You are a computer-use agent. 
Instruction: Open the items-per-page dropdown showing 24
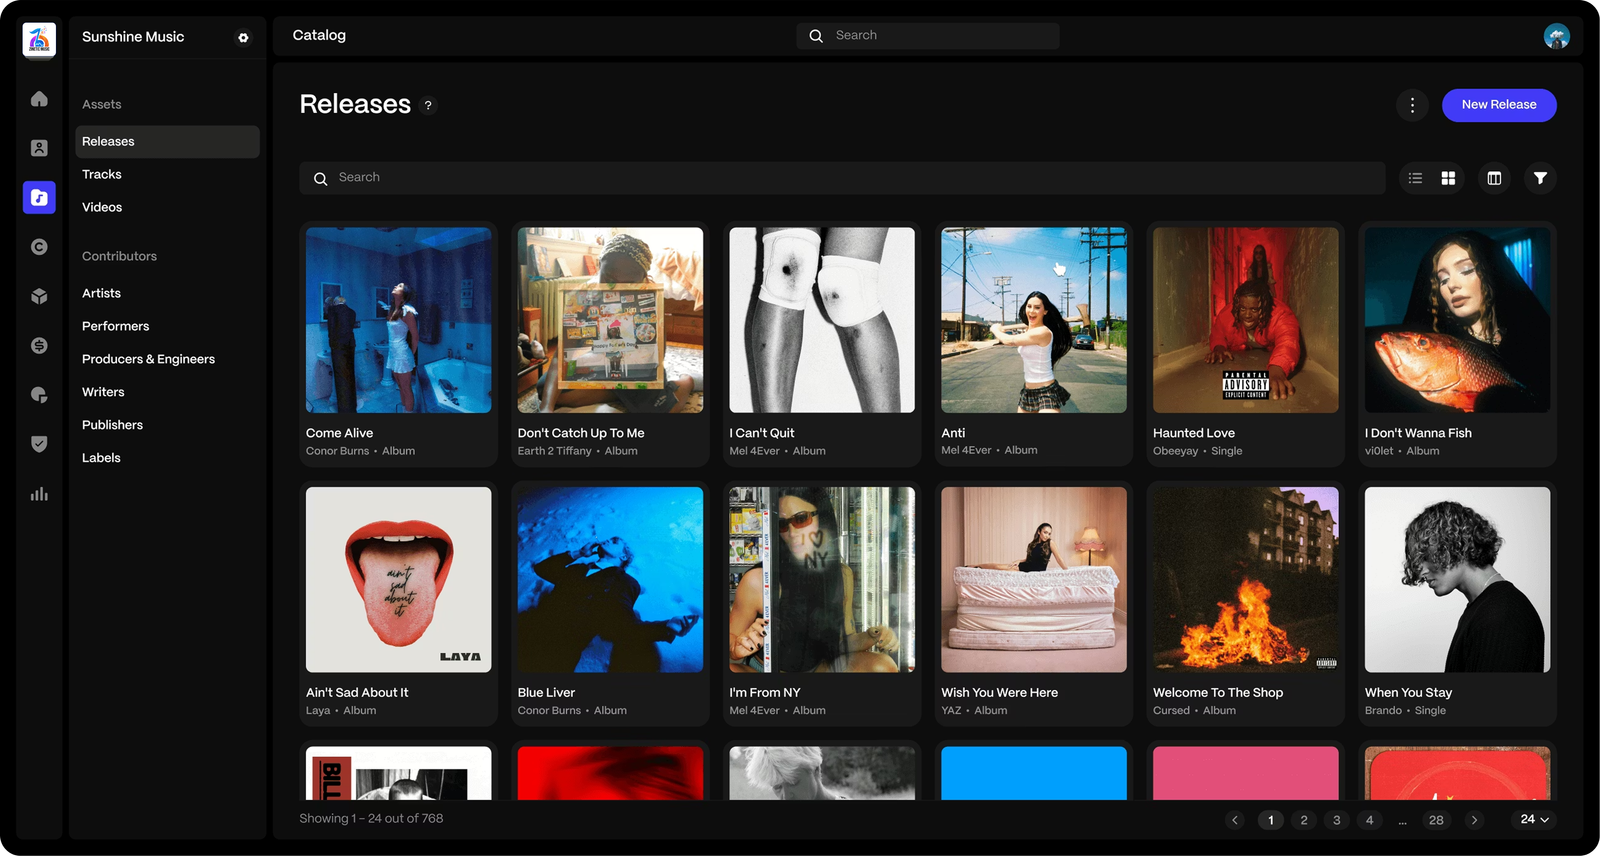point(1534,820)
